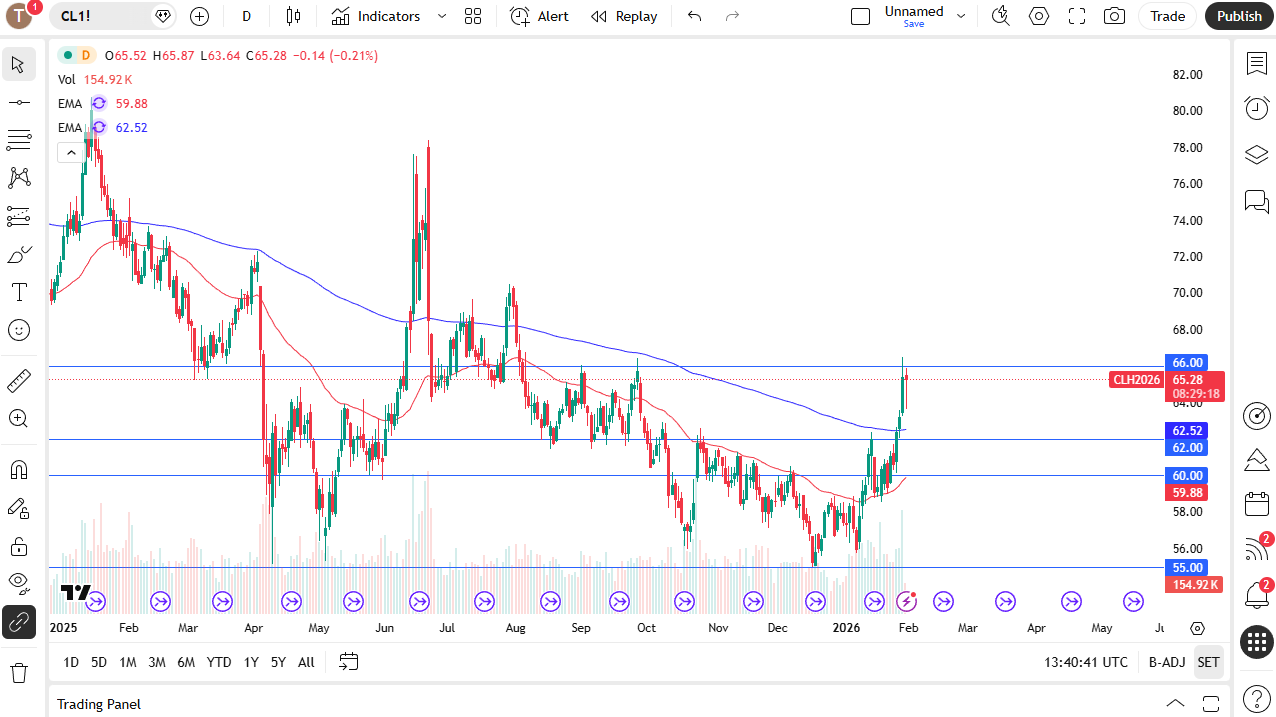Screen dimensions: 1276x717
Task: Click the 55.00 horizontal line price label
Action: point(1186,567)
